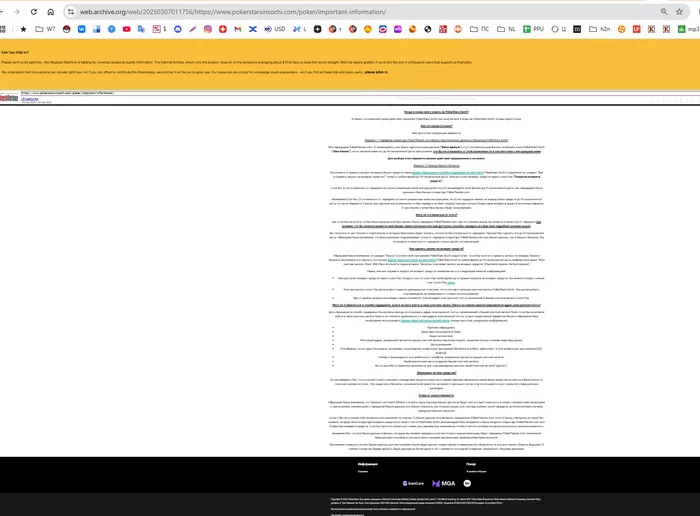700x516 pixels.
Task: Click the Wayback Machine logo
Action: pos(9,97)
